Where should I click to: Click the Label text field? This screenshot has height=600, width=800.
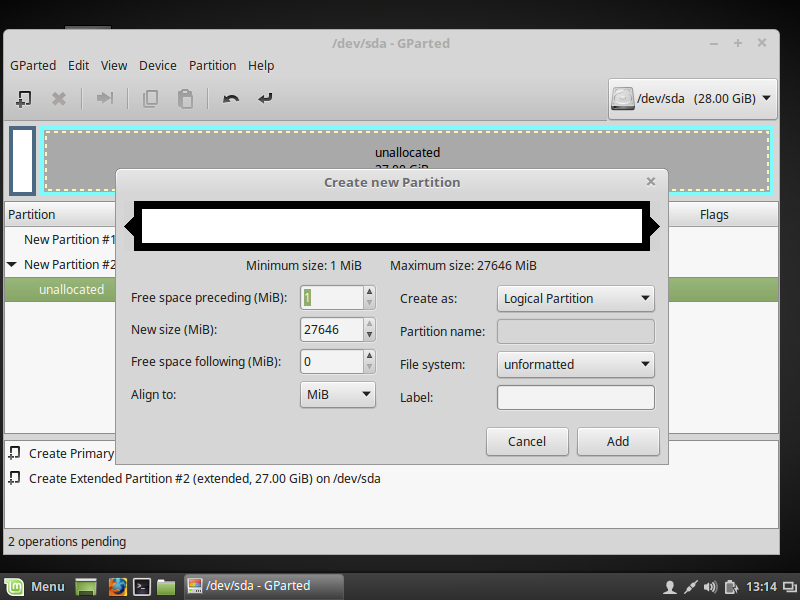click(x=576, y=397)
